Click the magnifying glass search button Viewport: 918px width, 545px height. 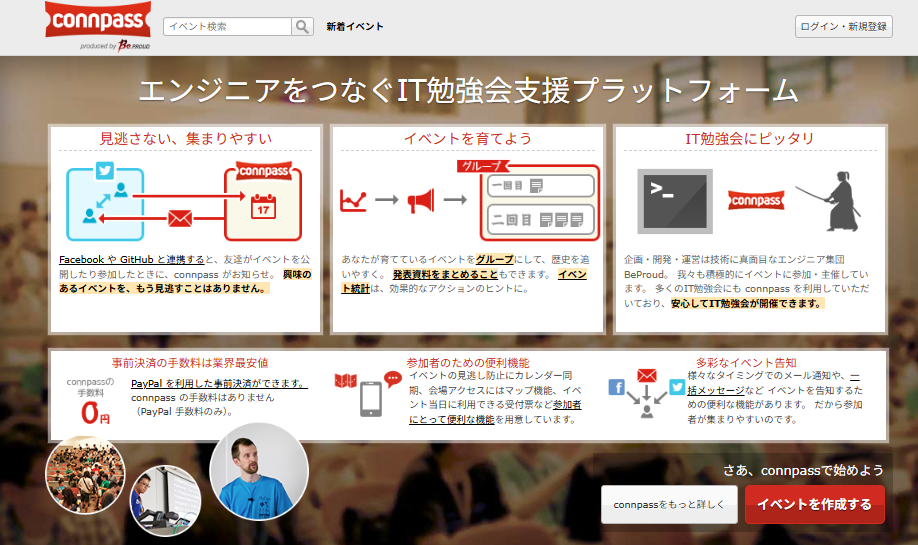pyautogui.click(x=302, y=27)
